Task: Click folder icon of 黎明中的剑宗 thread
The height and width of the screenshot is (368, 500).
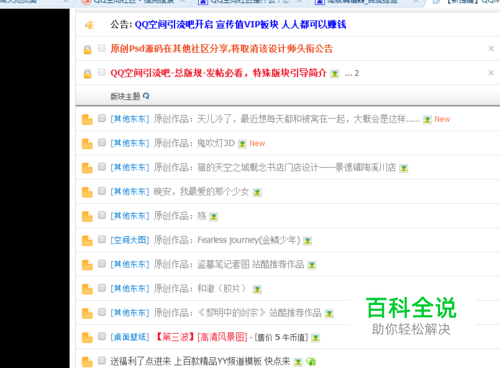Action: (87, 314)
